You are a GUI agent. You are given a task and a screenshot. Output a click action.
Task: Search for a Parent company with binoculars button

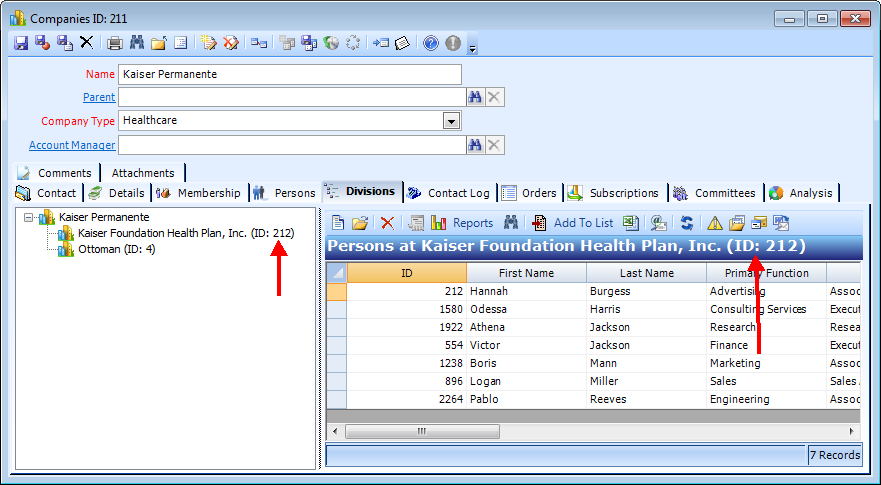475,97
